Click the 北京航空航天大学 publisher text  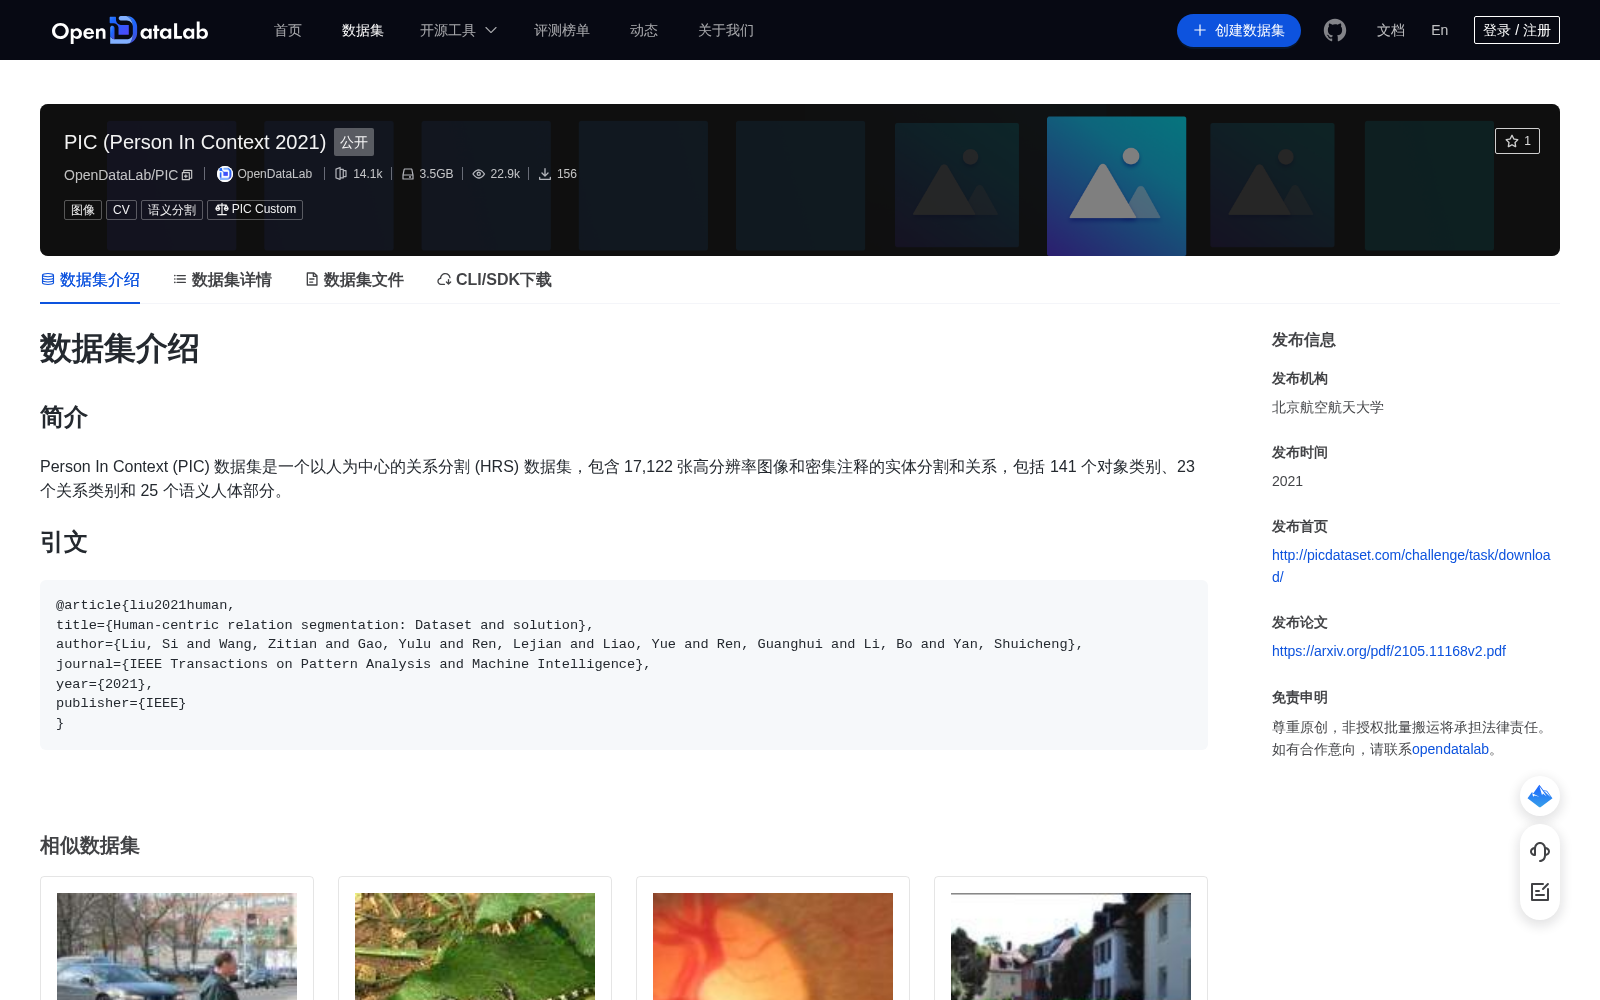(1328, 407)
